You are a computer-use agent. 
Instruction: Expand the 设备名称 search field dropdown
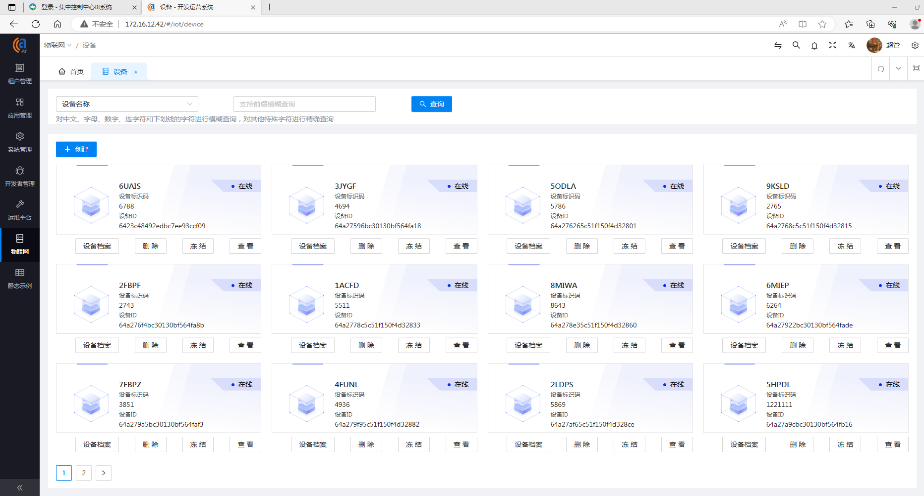point(127,104)
